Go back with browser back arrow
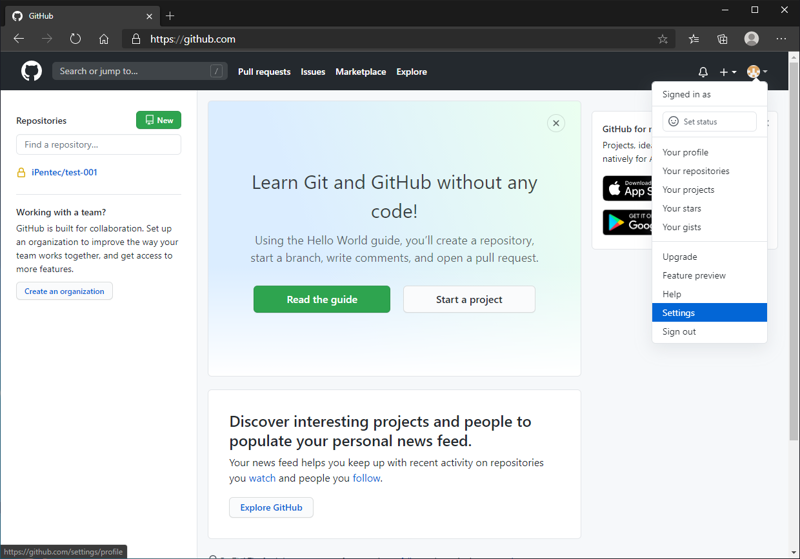The height and width of the screenshot is (559, 800). pos(19,39)
